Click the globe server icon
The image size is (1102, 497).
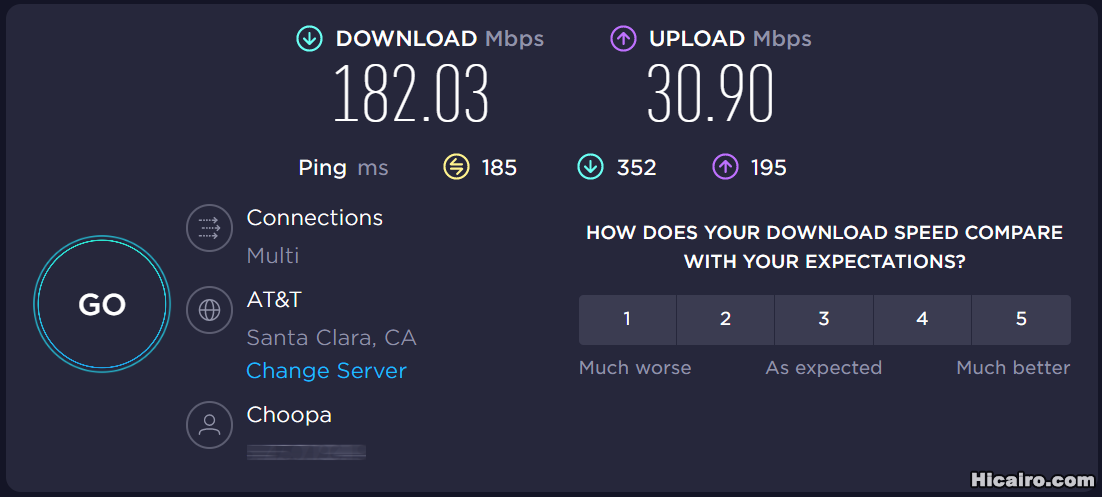tap(209, 310)
